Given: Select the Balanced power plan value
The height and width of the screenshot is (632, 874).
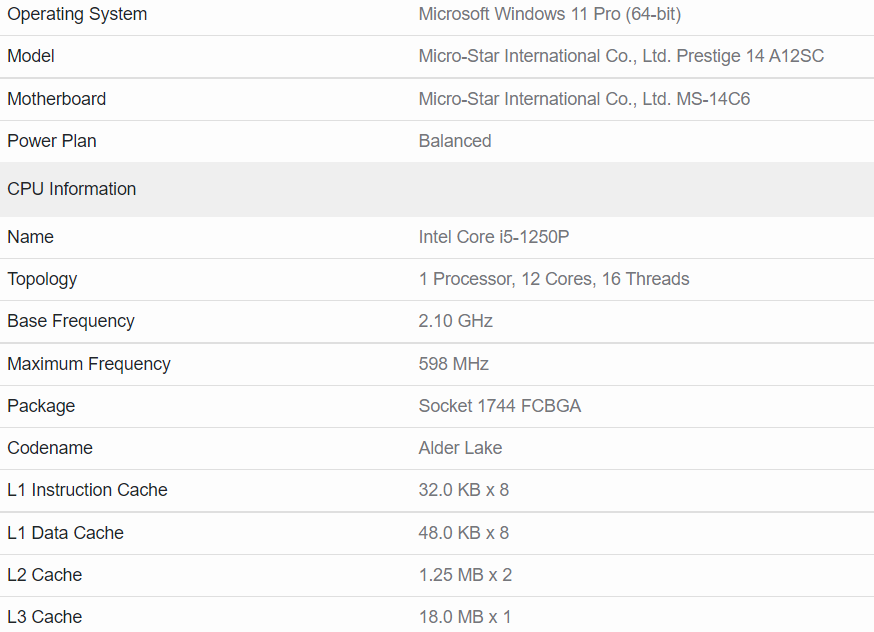Looking at the screenshot, I should [x=455, y=141].
